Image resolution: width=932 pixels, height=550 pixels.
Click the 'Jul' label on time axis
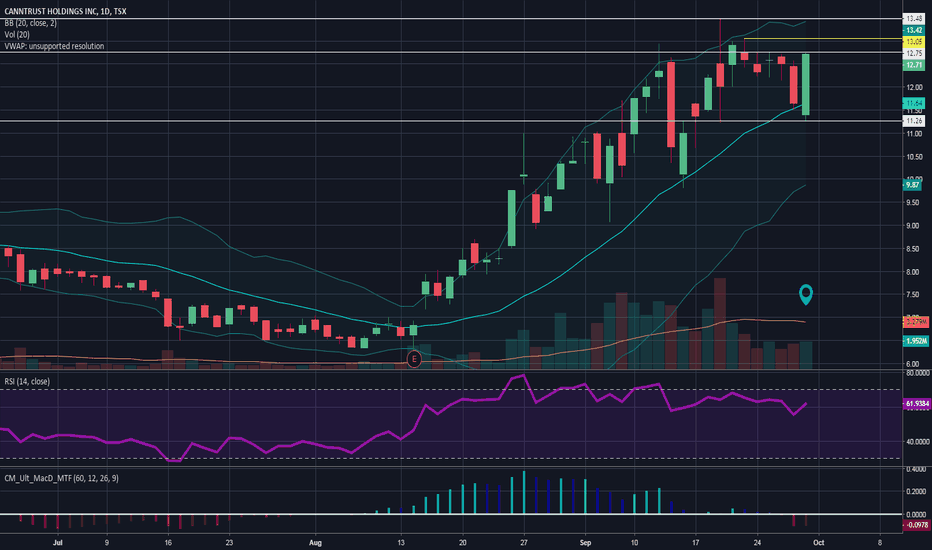point(58,542)
